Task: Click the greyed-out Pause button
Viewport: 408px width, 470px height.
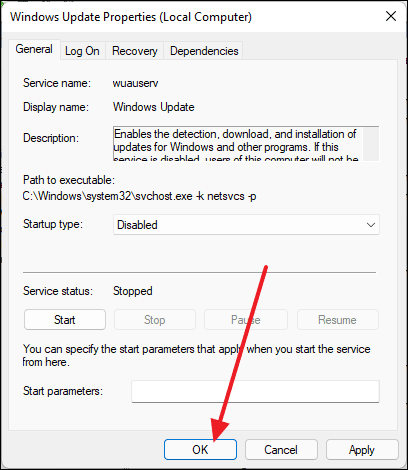Action: coord(246,320)
